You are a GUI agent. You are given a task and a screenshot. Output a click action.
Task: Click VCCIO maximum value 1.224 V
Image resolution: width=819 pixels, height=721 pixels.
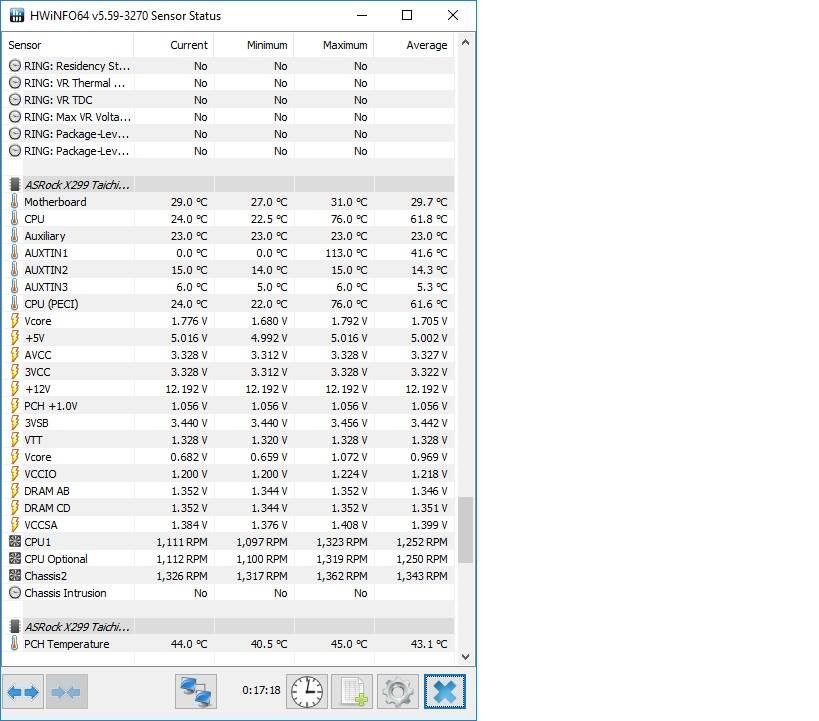coord(349,474)
